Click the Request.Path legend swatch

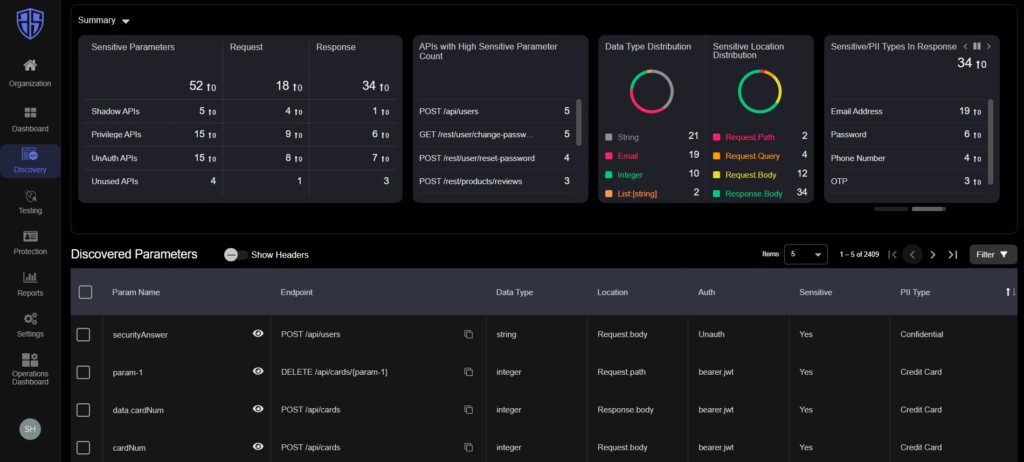(x=716, y=137)
